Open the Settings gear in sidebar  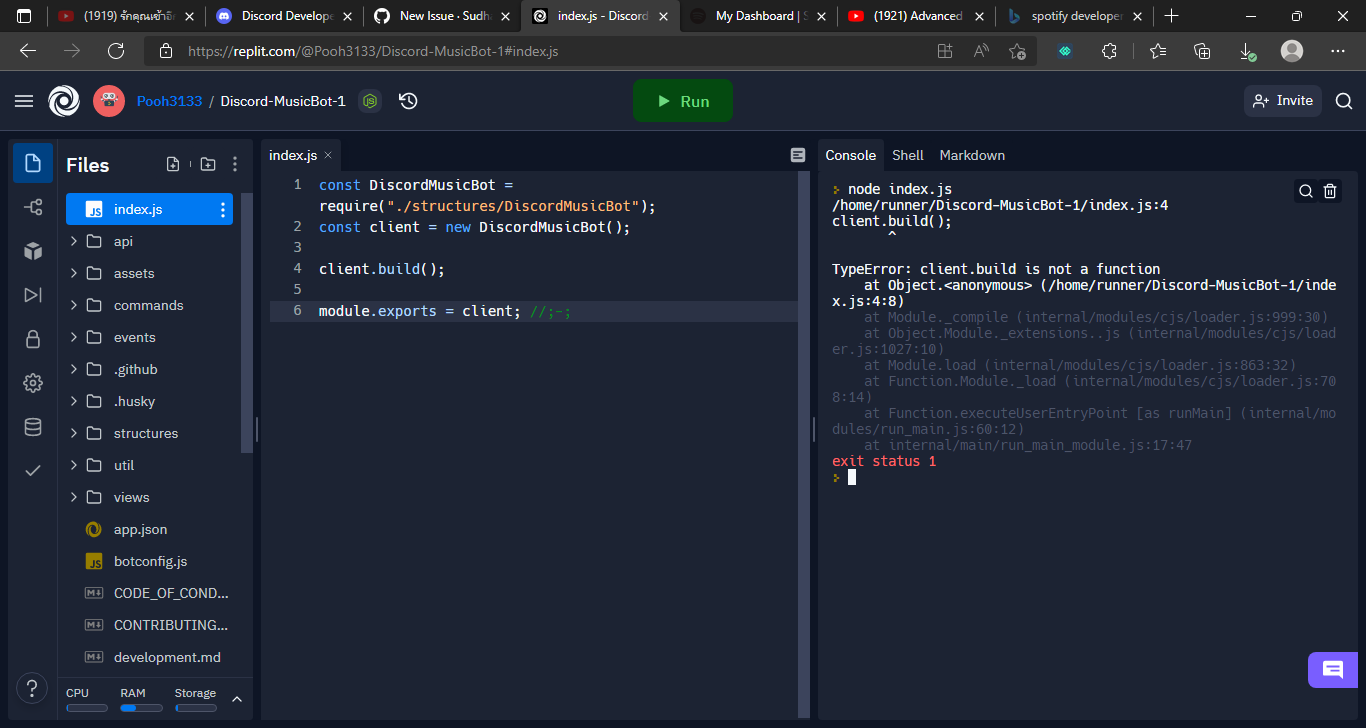[x=33, y=383]
